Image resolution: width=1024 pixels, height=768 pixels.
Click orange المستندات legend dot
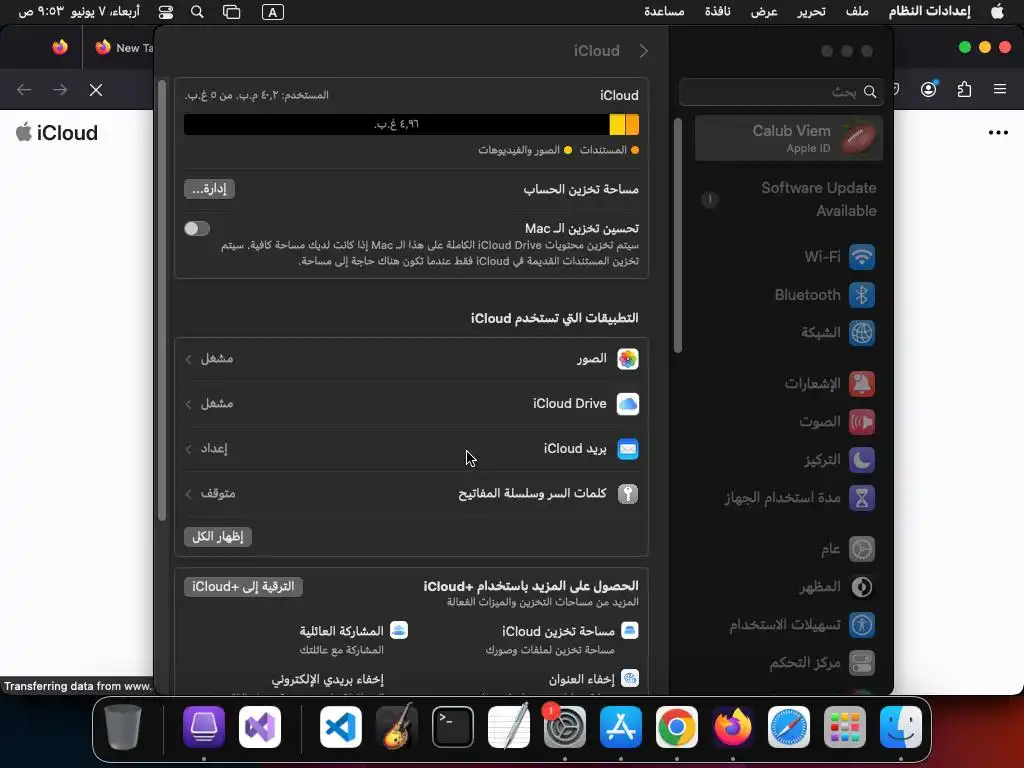click(x=635, y=150)
